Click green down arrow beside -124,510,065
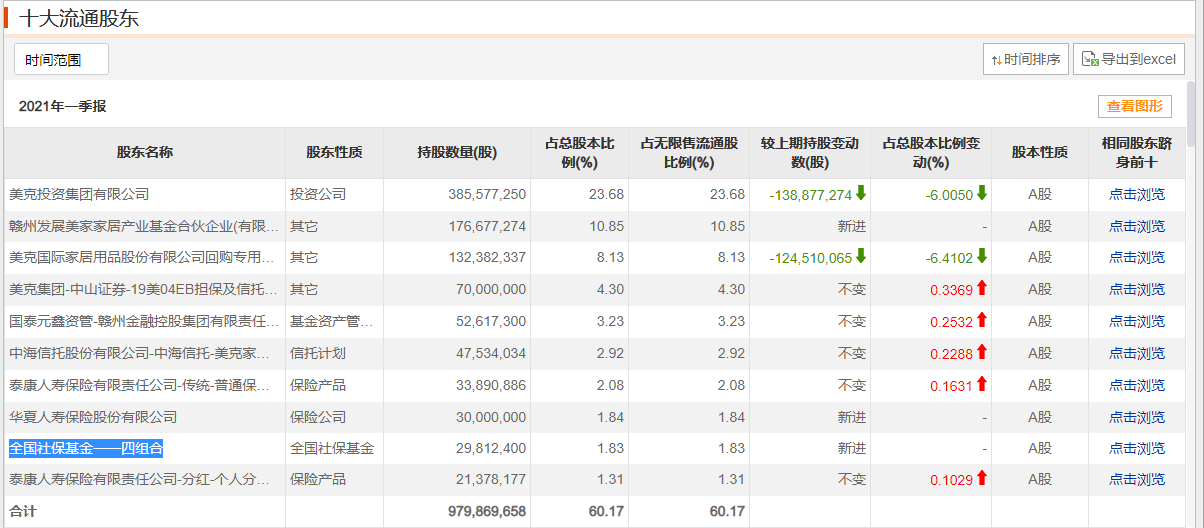 click(861, 257)
